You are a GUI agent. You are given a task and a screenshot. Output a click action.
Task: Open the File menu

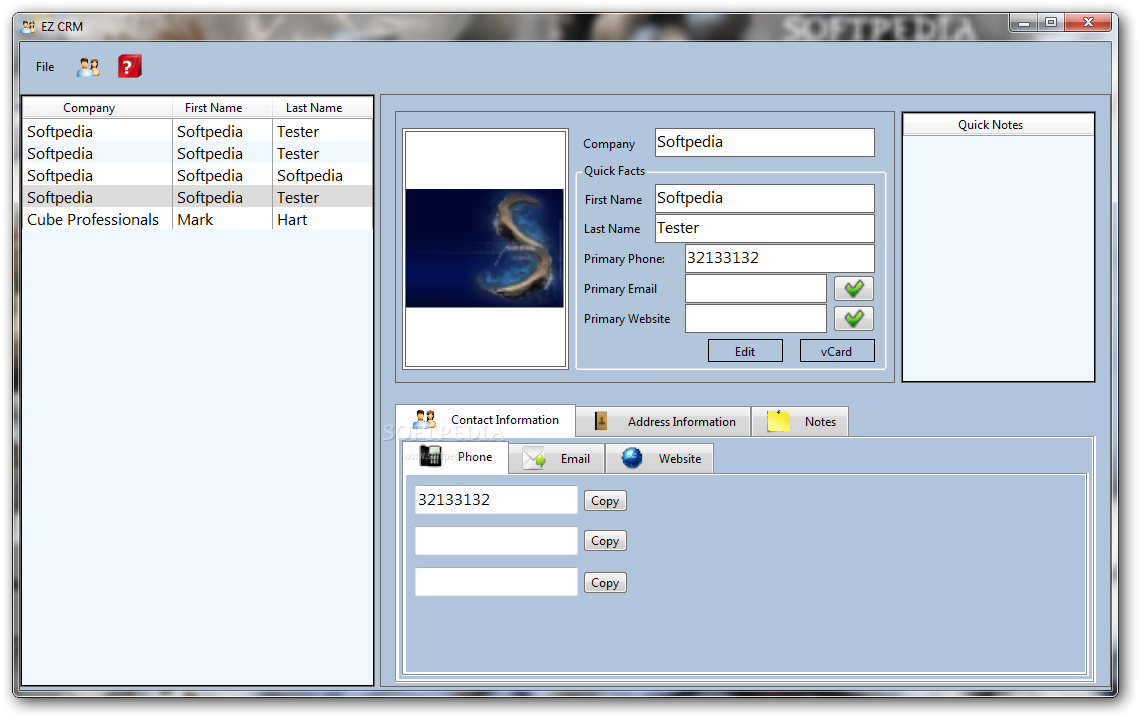(x=45, y=67)
